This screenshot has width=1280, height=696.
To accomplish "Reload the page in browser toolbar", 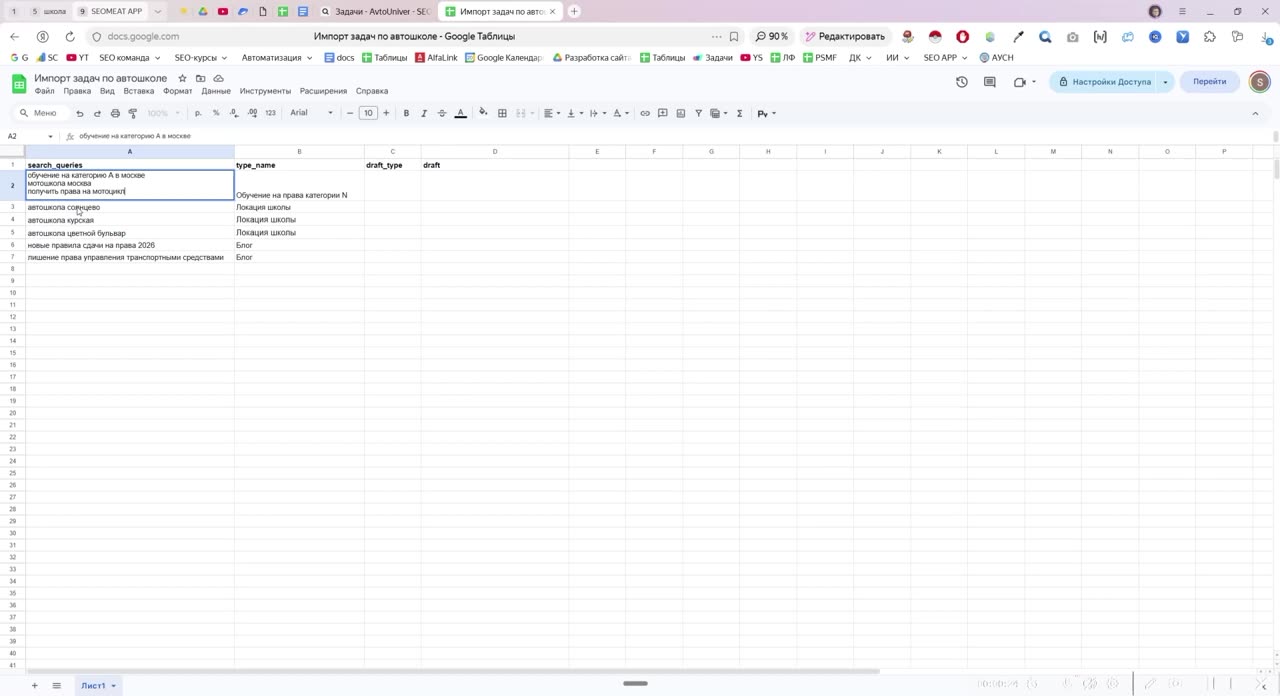I will coord(70,37).
